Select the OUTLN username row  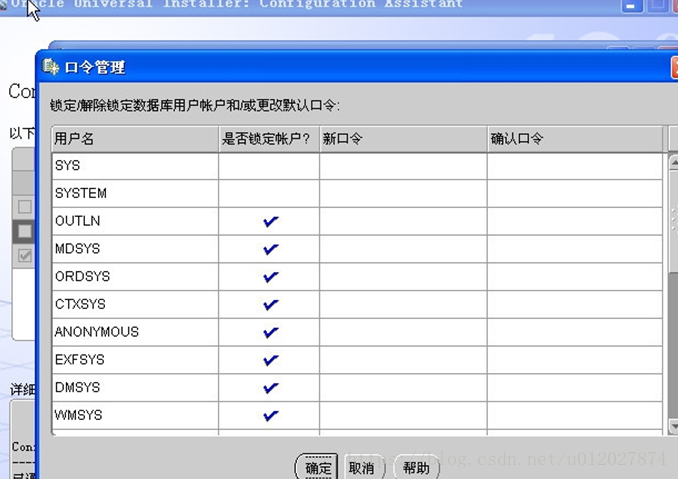(135, 221)
